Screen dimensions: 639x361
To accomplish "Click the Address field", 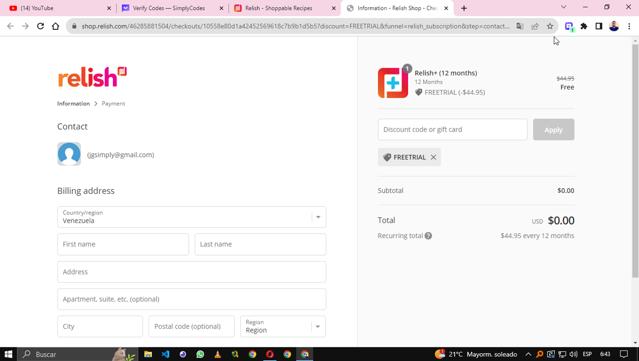I will pos(192,272).
